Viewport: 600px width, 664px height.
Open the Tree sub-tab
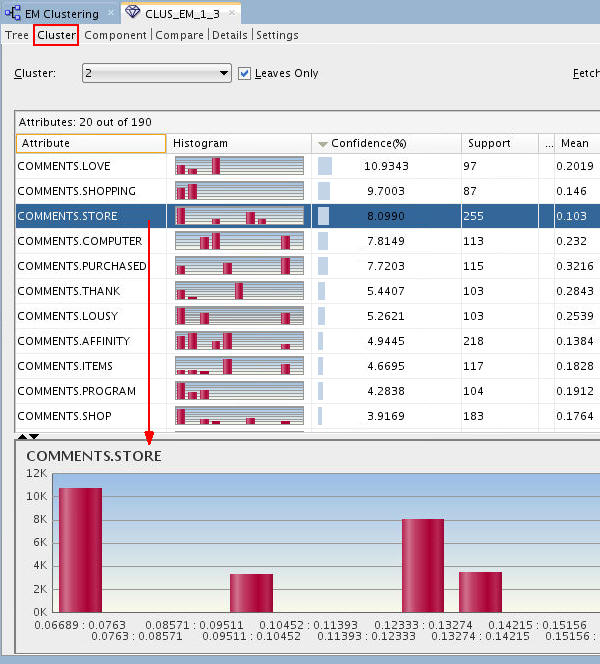pyautogui.click(x=17, y=35)
